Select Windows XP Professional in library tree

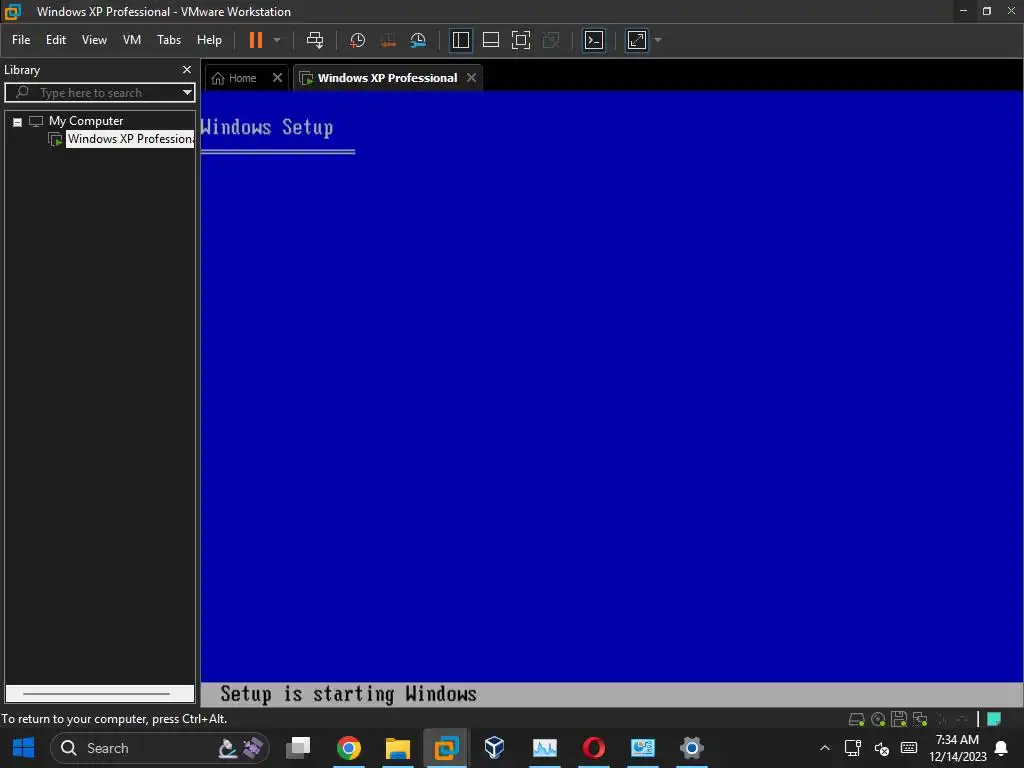point(130,139)
